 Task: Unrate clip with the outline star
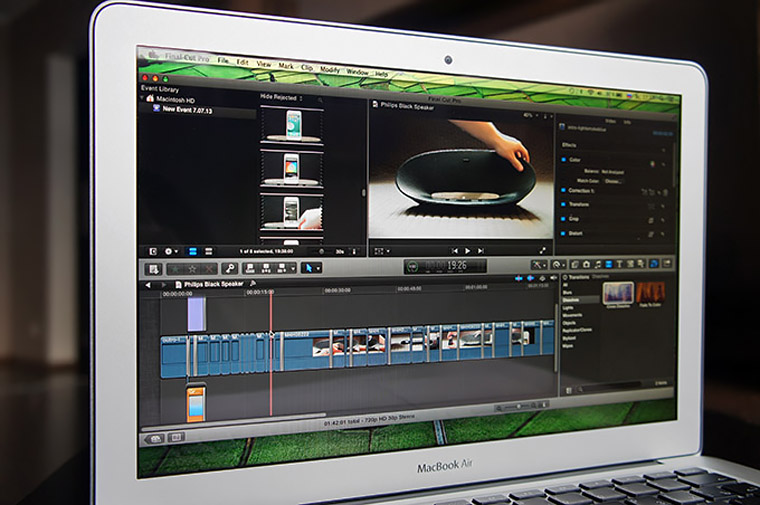click(192, 268)
